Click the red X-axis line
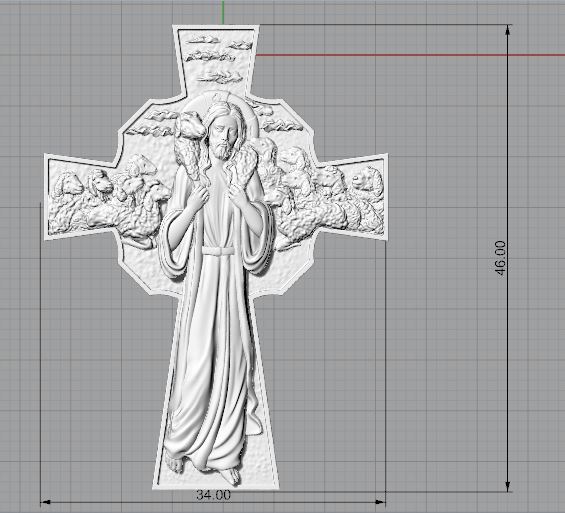Viewport: 565px width, 513px height. pyautogui.click(x=410, y=55)
